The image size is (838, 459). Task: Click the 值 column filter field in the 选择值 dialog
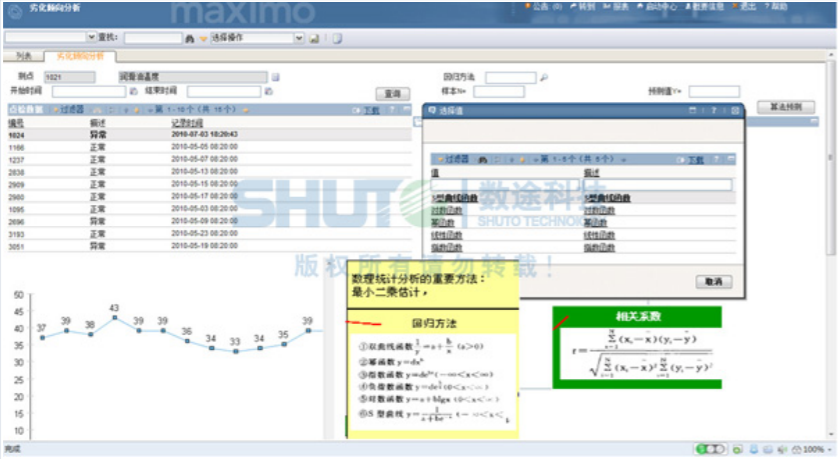(x=506, y=185)
